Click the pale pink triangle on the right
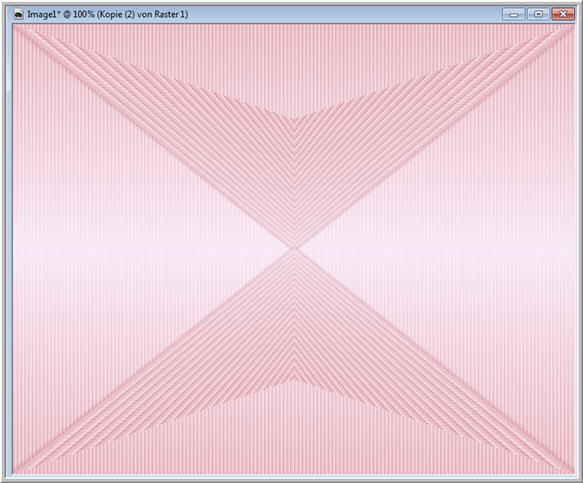Screen dimensions: 583x483 [476, 249]
